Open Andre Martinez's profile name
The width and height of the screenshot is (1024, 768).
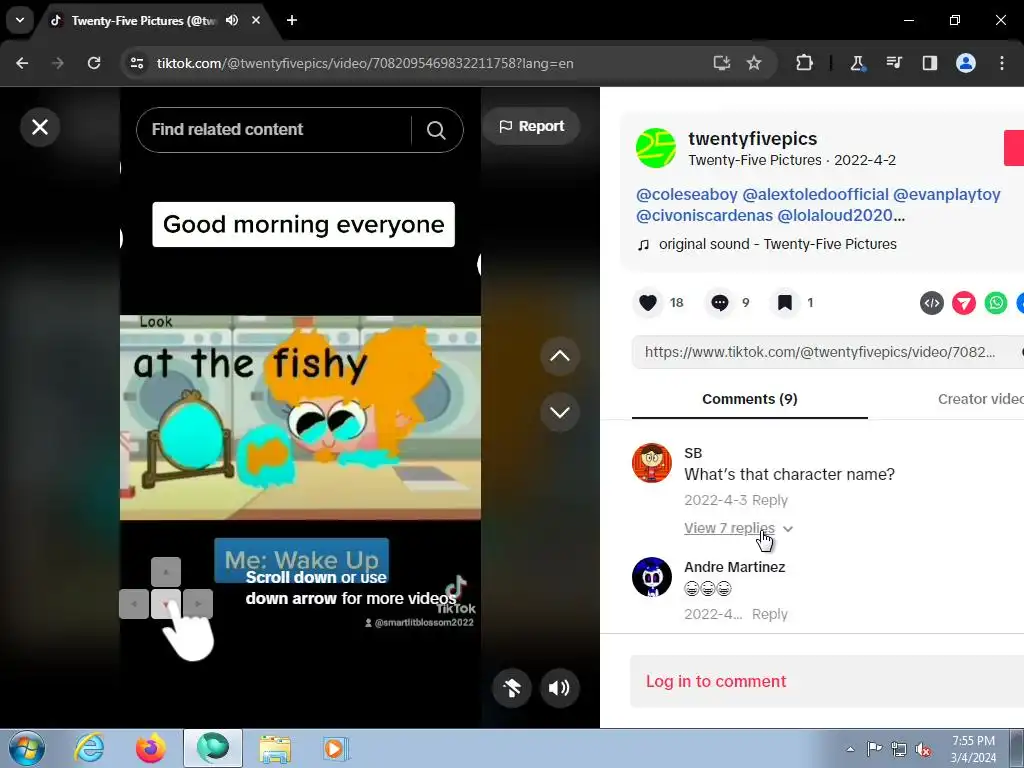click(x=735, y=567)
